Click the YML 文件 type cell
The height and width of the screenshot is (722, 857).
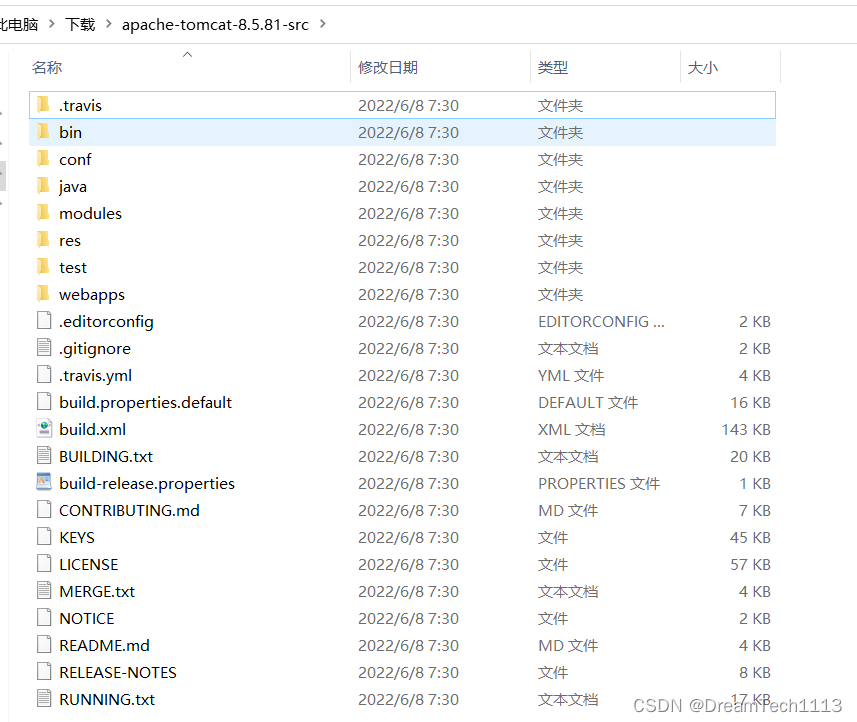pos(571,375)
